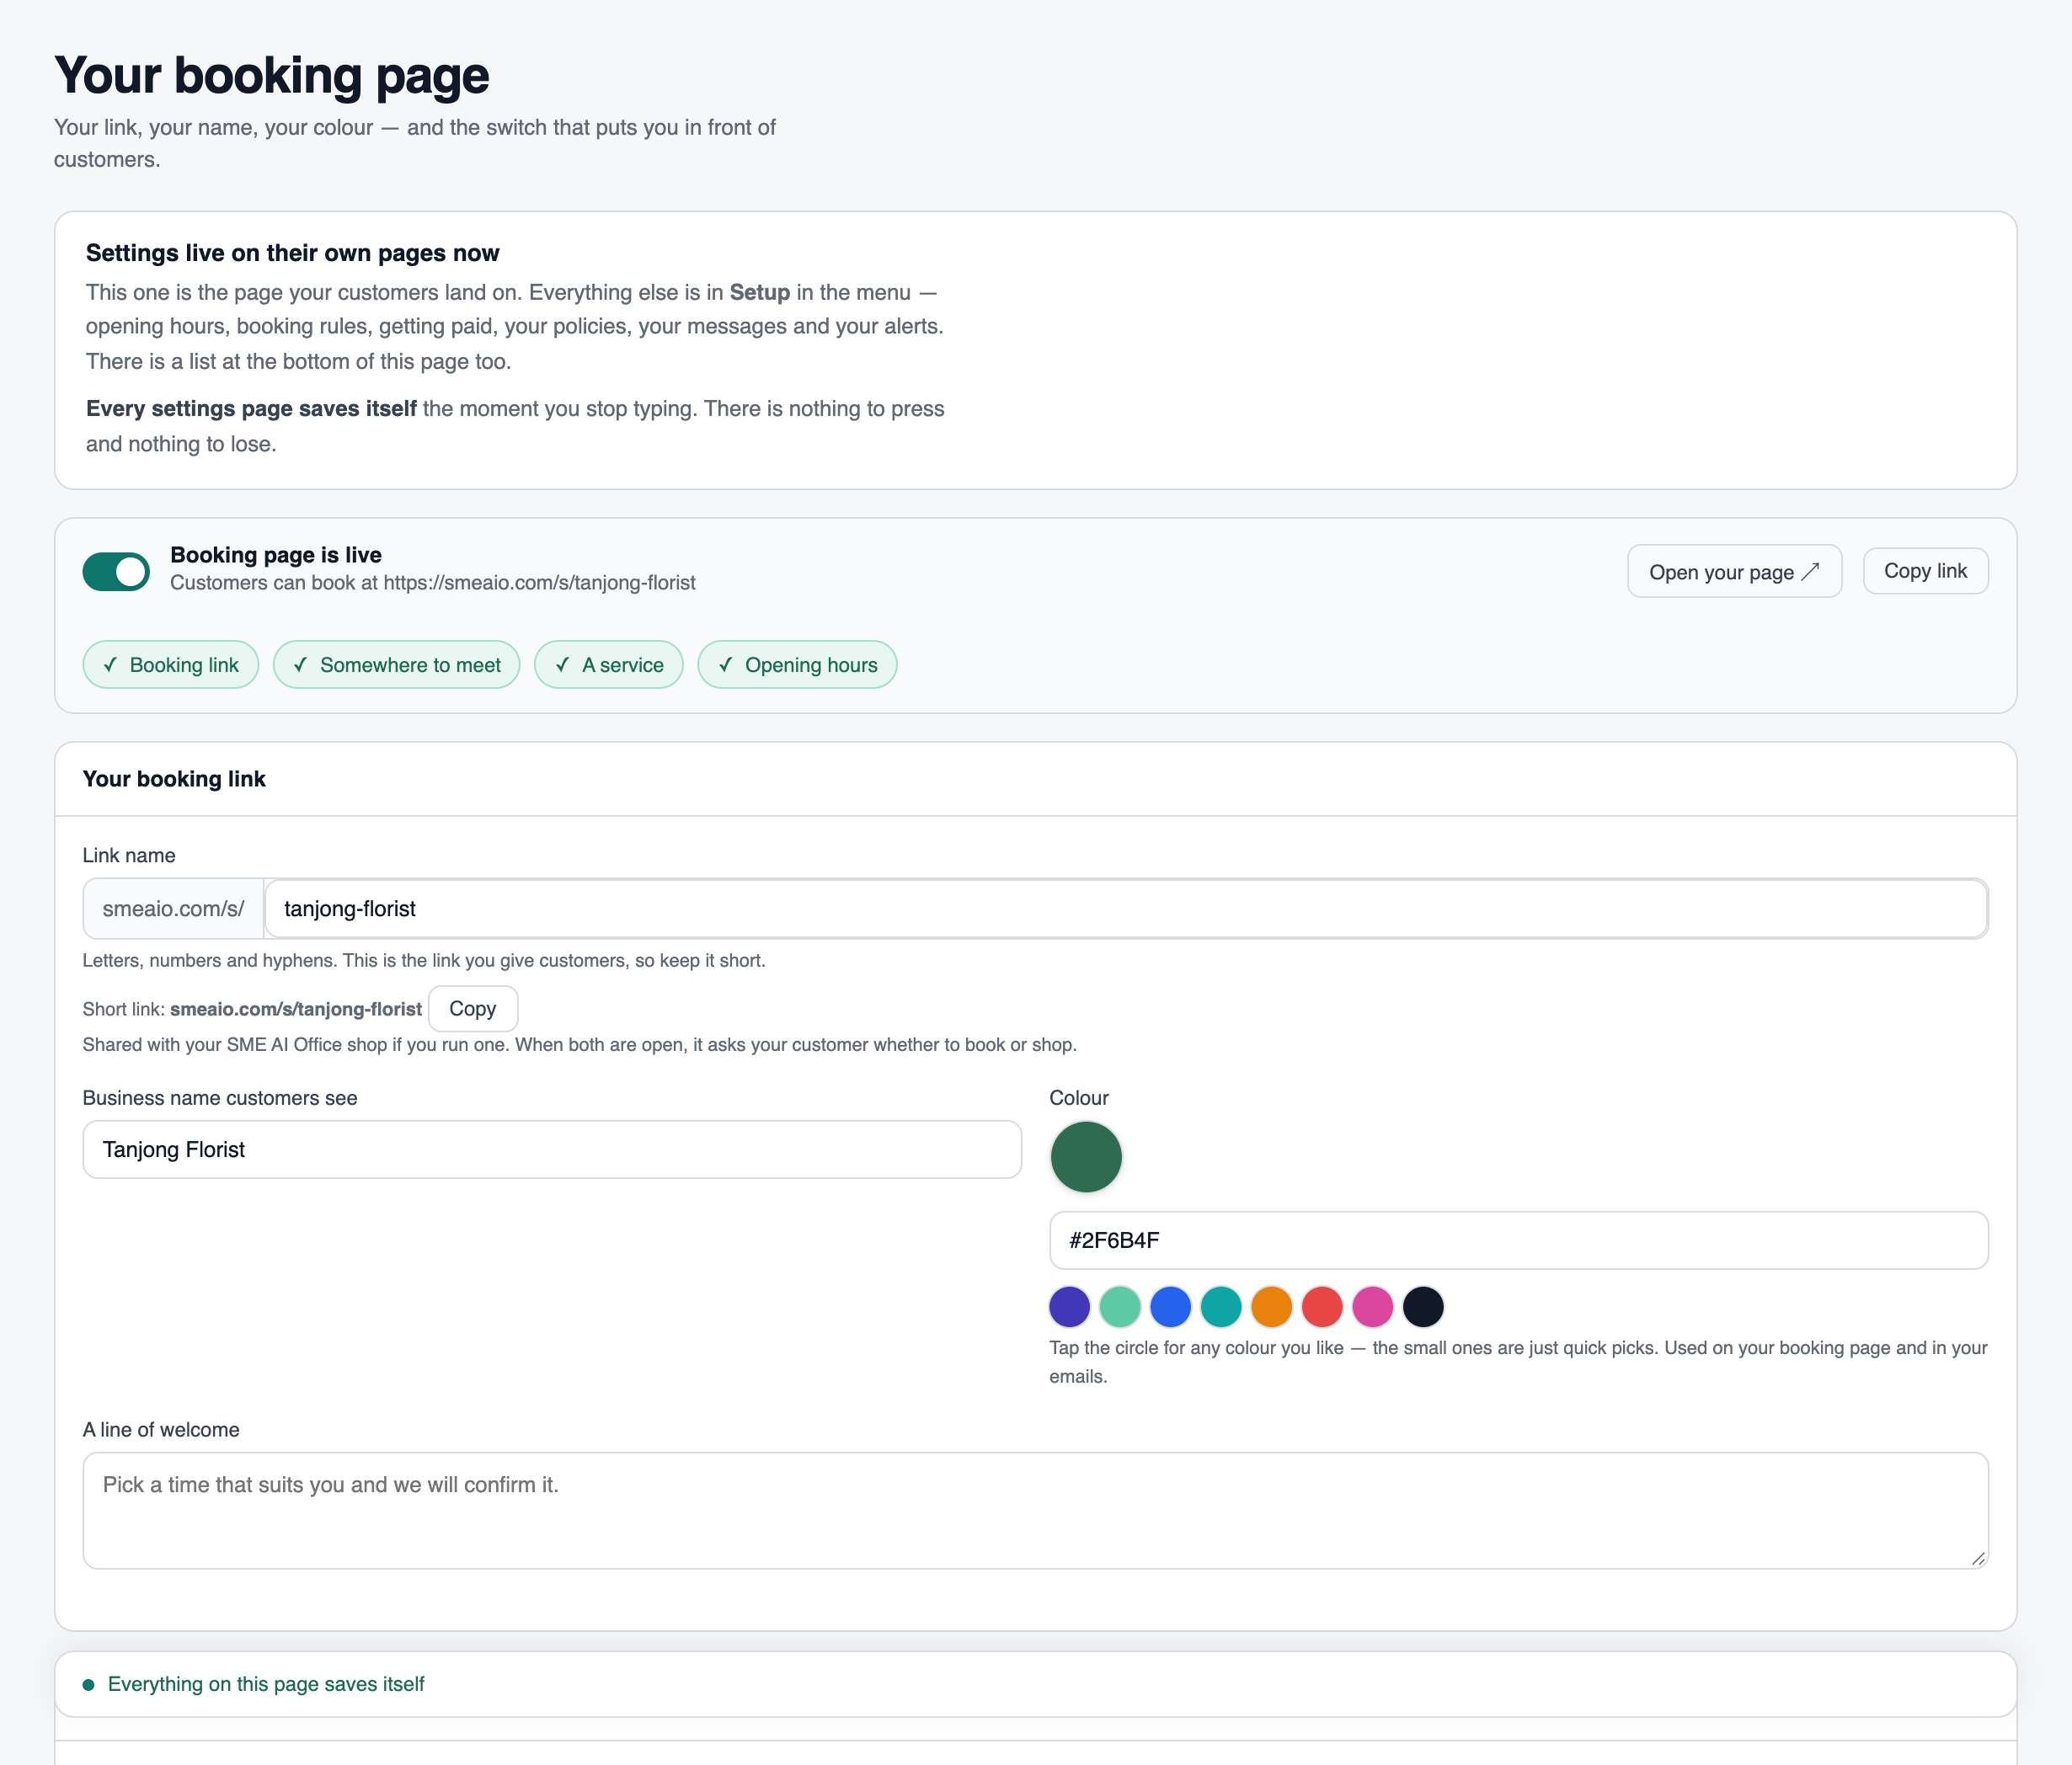Screen dimensions: 2072x1765
Task: Click Open your page button
Action: (1734, 571)
